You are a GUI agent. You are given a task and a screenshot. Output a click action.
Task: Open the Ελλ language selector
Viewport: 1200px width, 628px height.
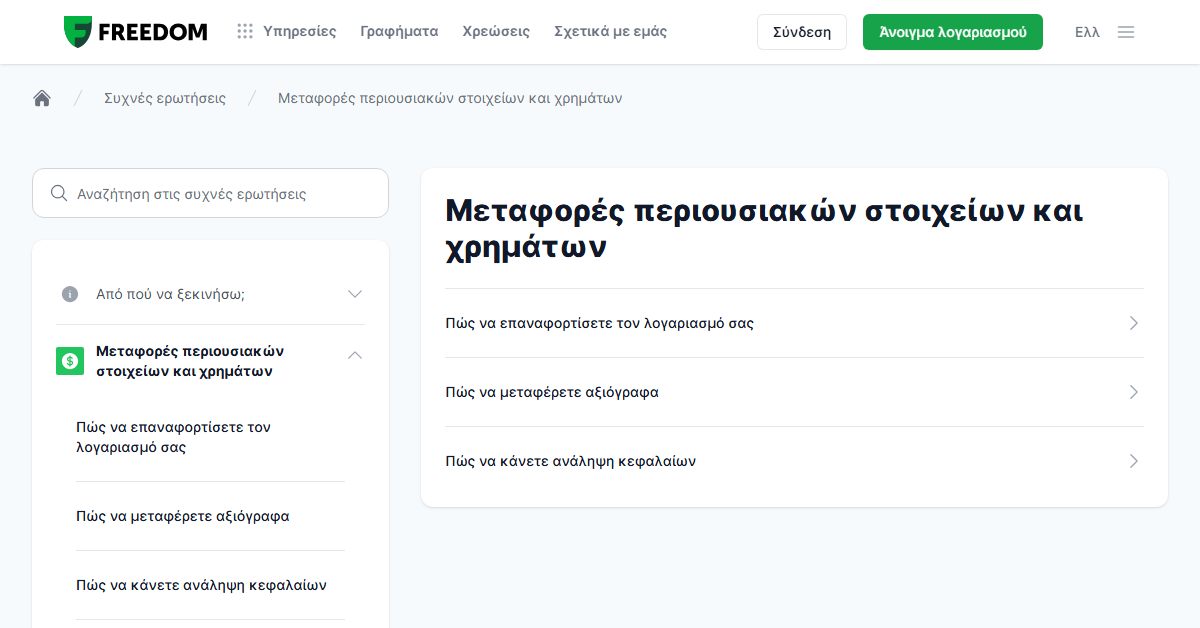[x=1087, y=32]
